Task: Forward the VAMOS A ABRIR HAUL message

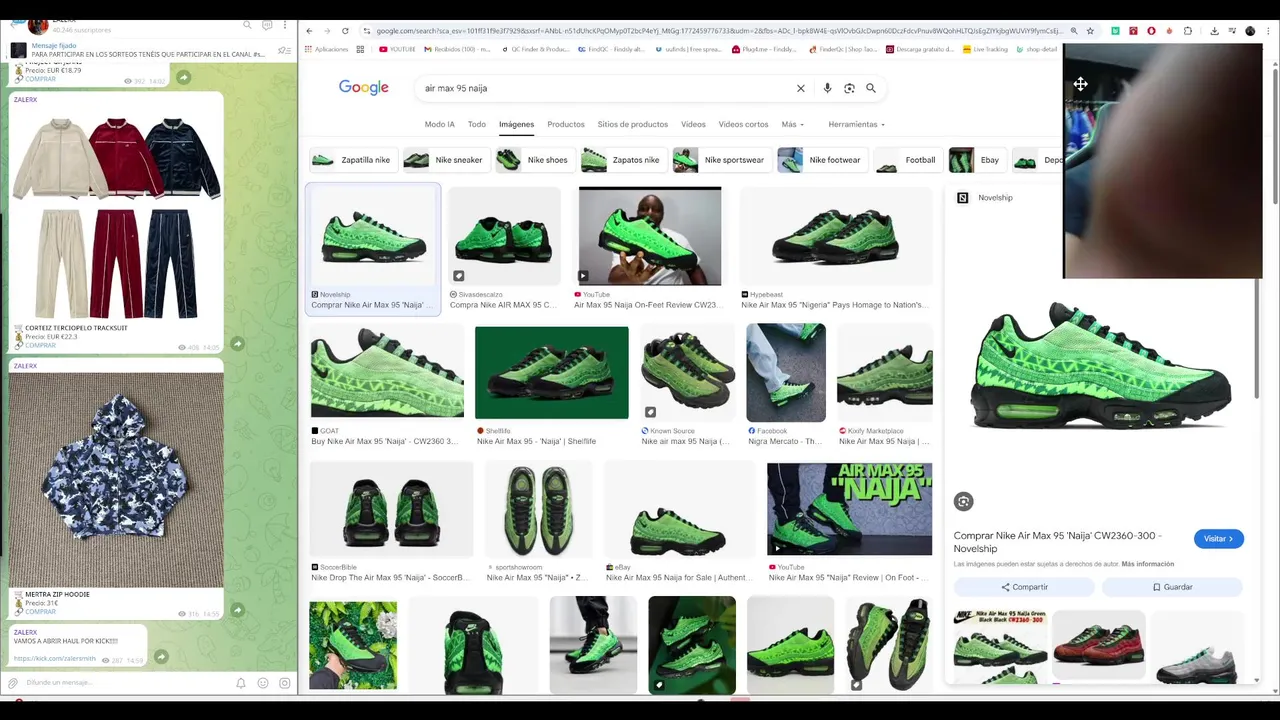Action: [x=161, y=657]
